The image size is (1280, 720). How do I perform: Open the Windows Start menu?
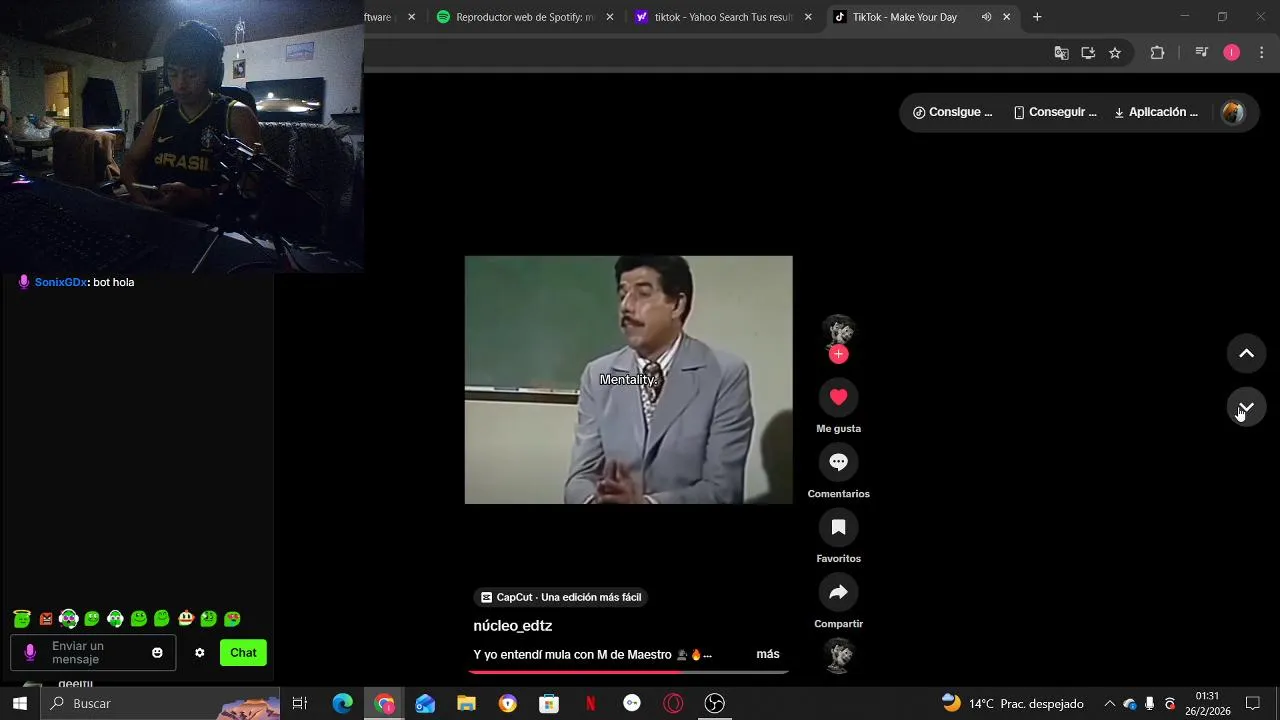coord(20,704)
